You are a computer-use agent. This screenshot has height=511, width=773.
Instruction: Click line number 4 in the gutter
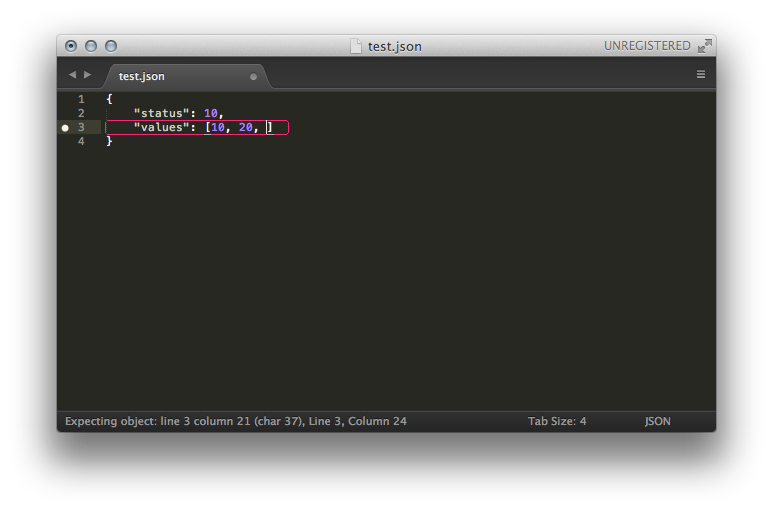click(x=81, y=141)
